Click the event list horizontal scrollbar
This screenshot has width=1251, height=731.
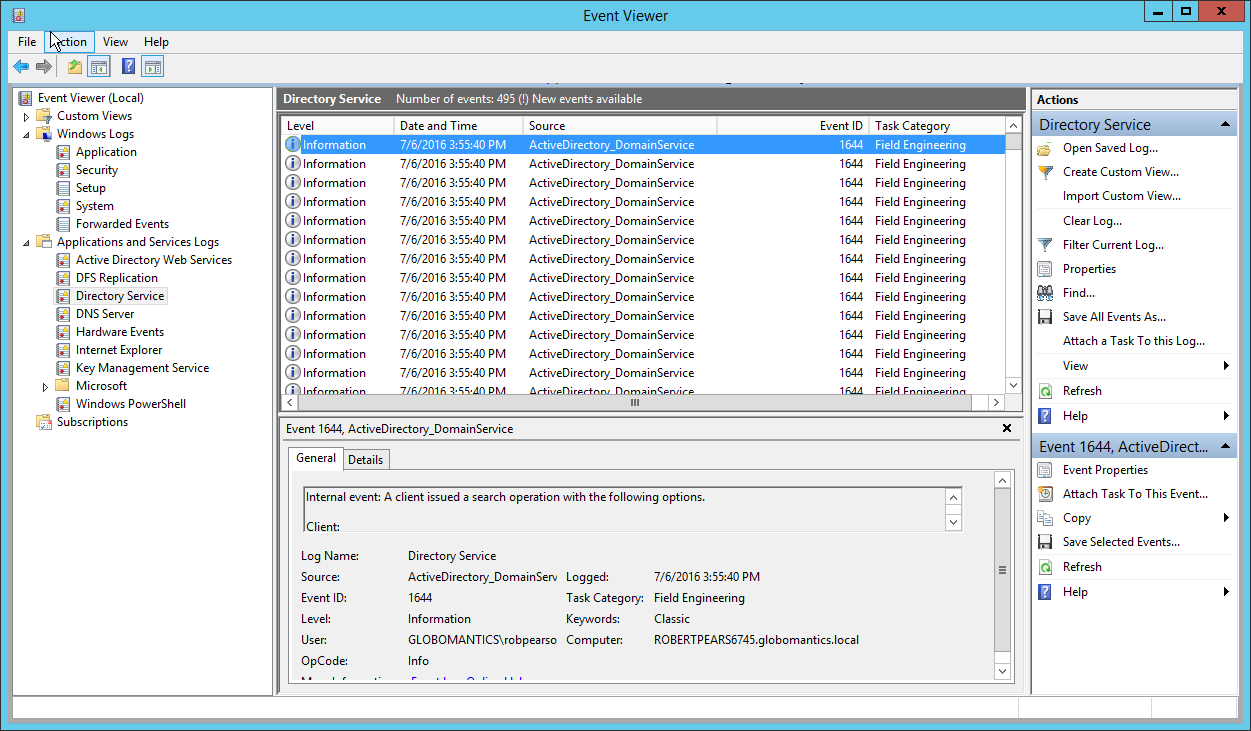point(634,402)
